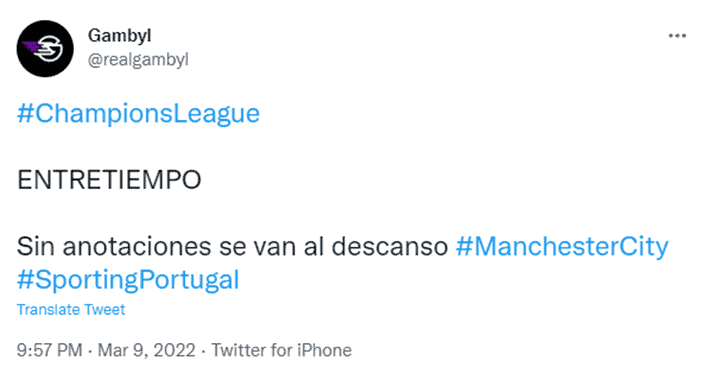The width and height of the screenshot is (703, 367).
Task: Open the Gambyl display name profile link
Action: [119, 36]
